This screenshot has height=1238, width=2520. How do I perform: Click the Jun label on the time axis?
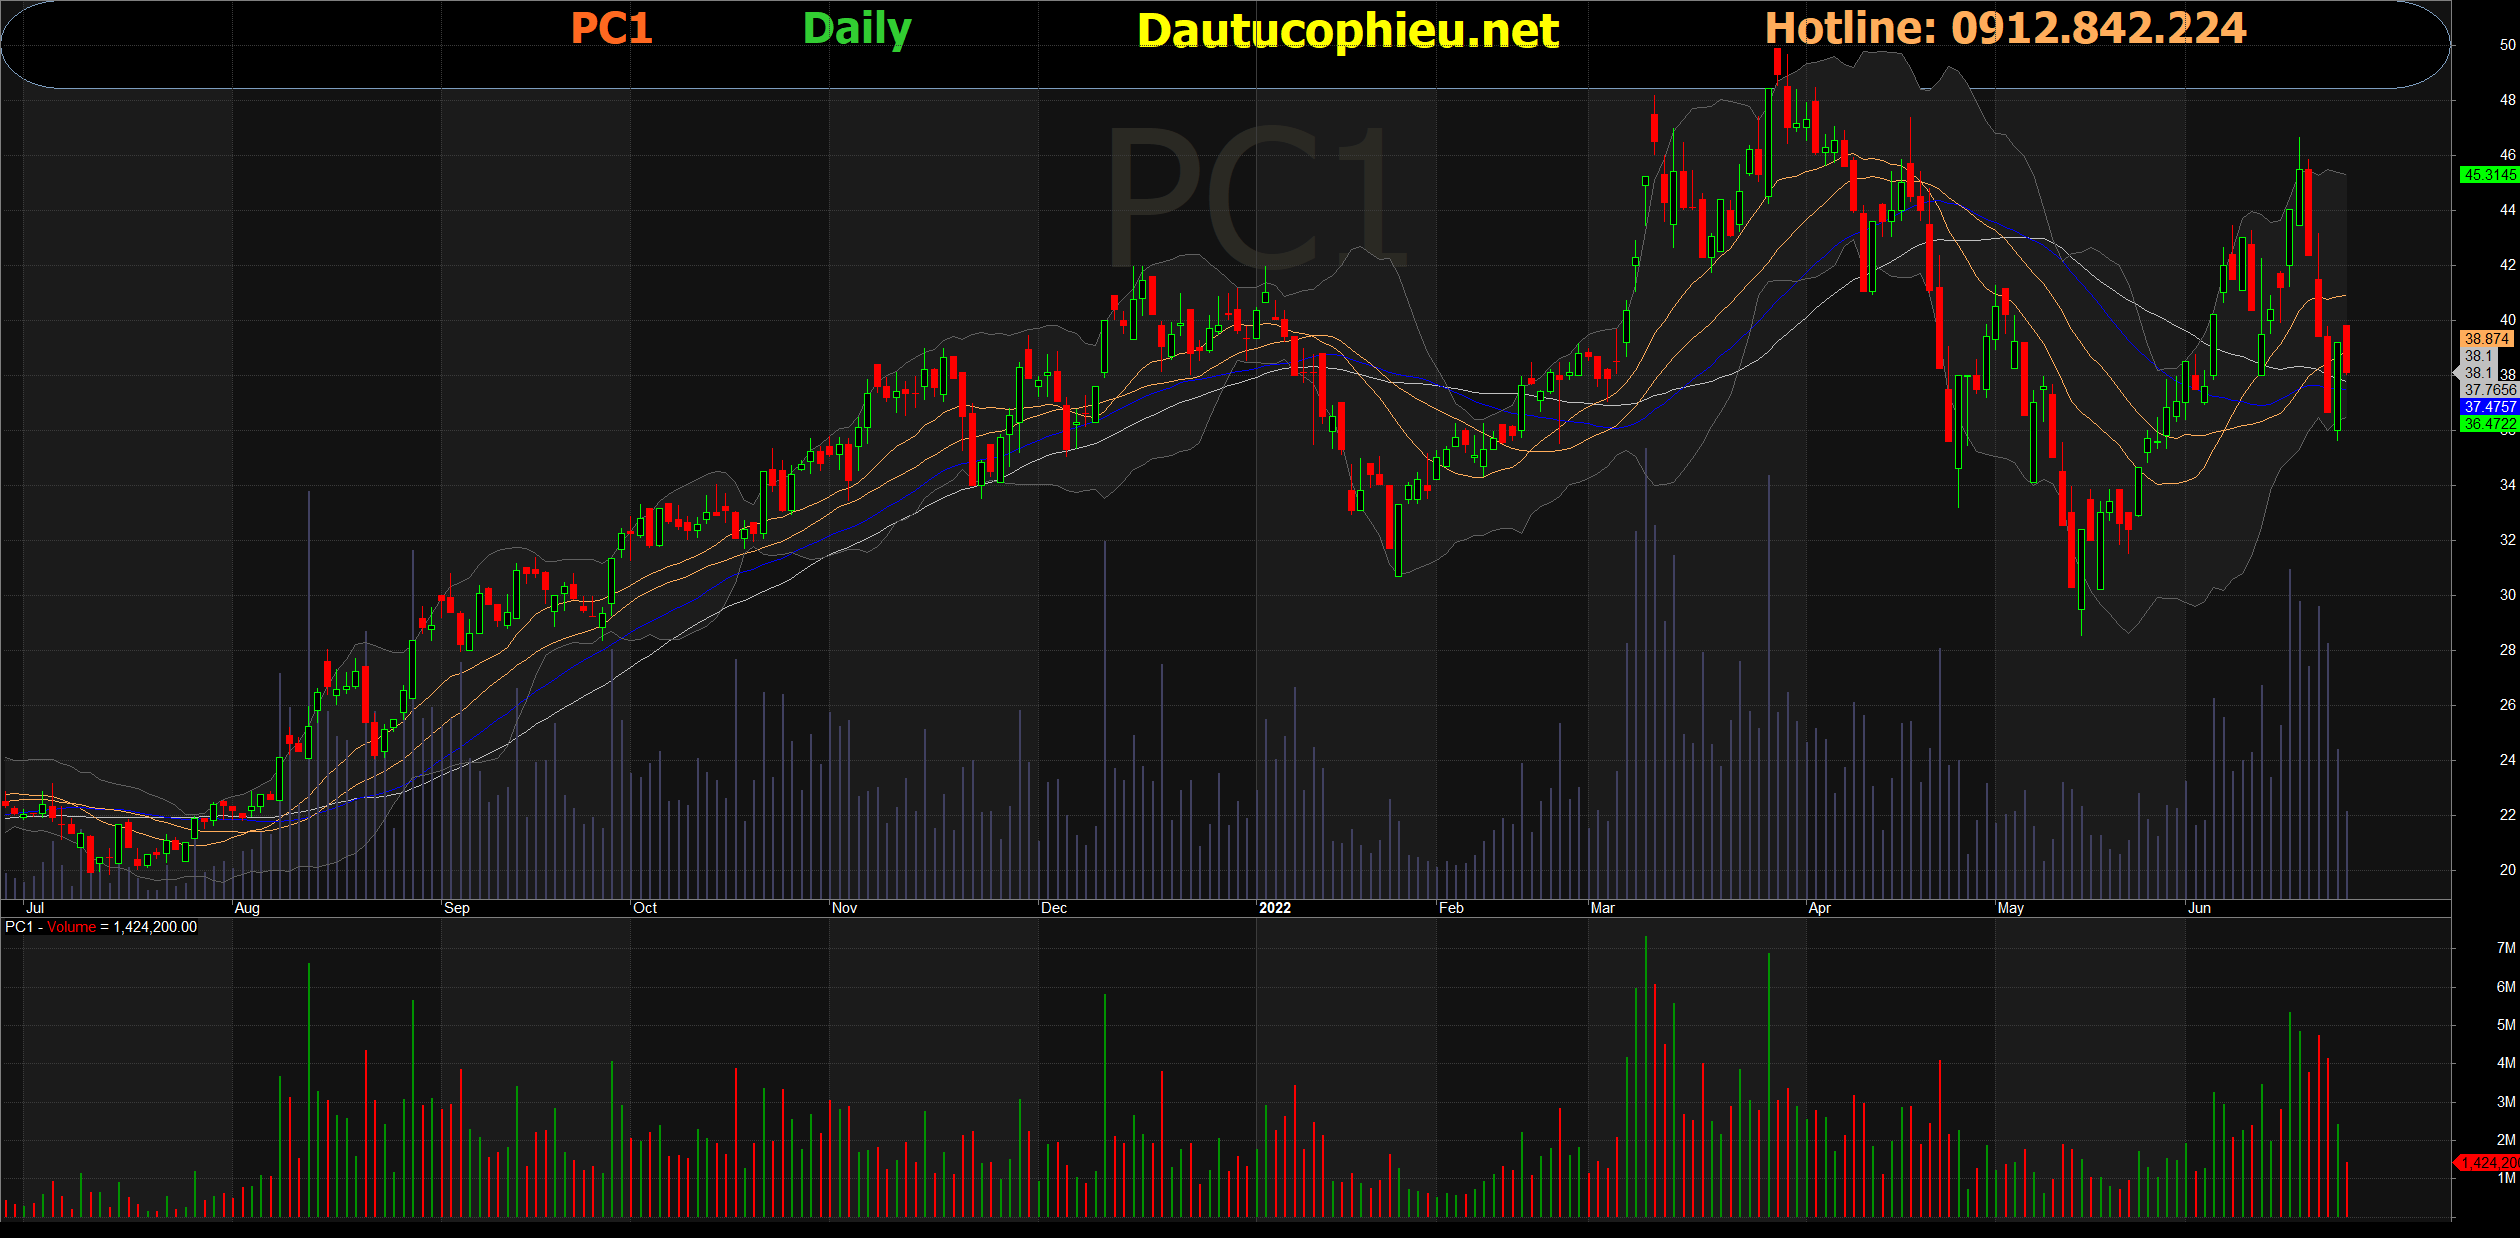coord(2199,908)
